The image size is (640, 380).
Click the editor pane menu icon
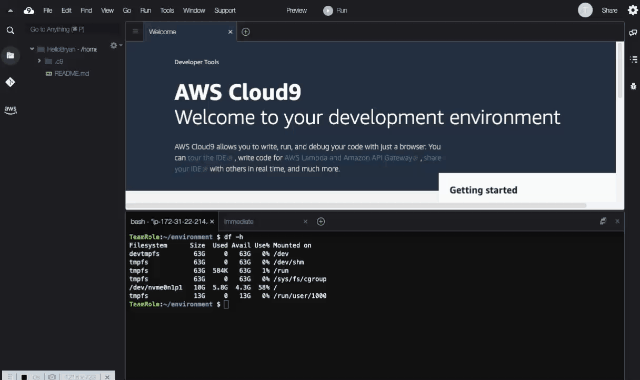pos(135,31)
